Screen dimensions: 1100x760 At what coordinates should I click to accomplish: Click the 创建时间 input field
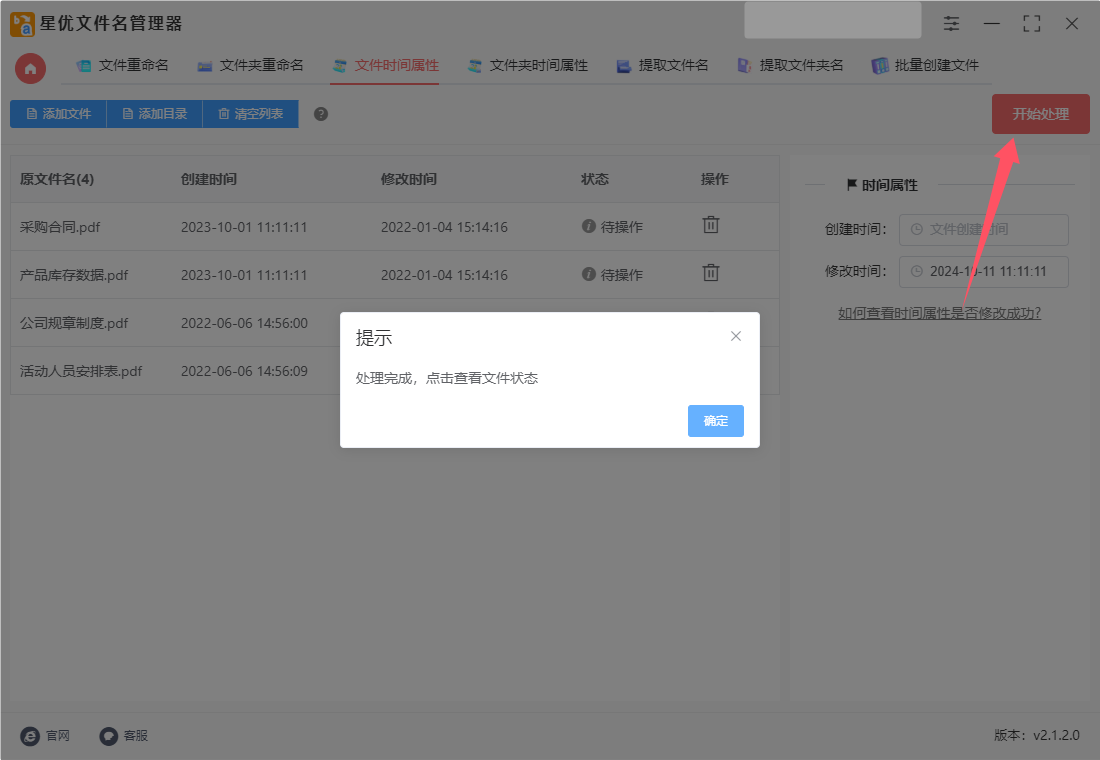tap(984, 229)
